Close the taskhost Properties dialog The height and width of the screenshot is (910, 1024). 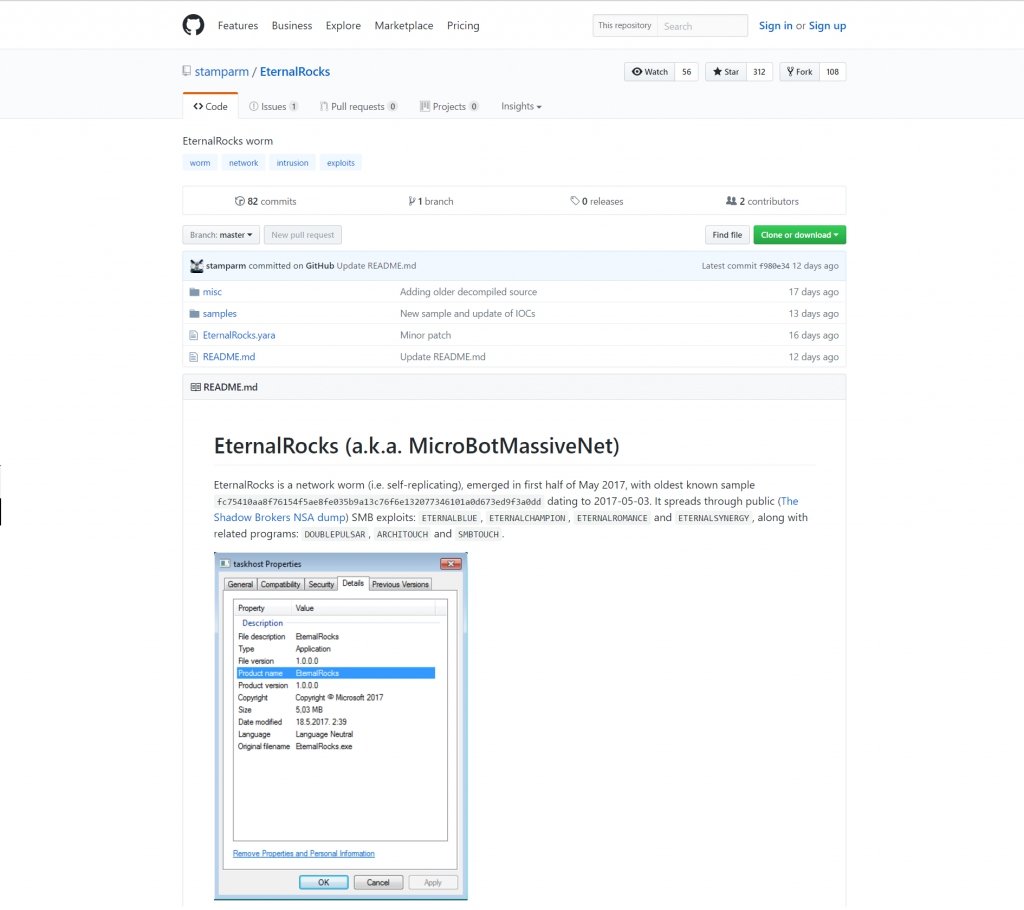451,563
